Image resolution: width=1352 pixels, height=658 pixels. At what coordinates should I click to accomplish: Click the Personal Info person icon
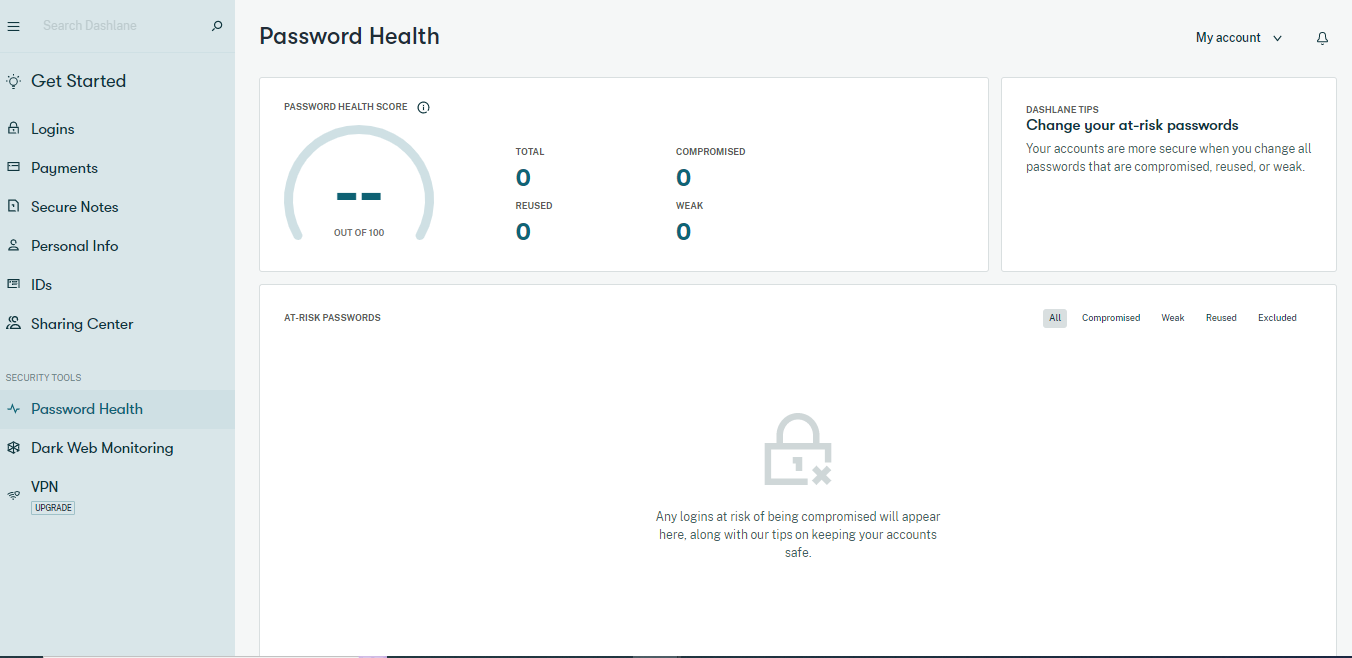click(13, 245)
